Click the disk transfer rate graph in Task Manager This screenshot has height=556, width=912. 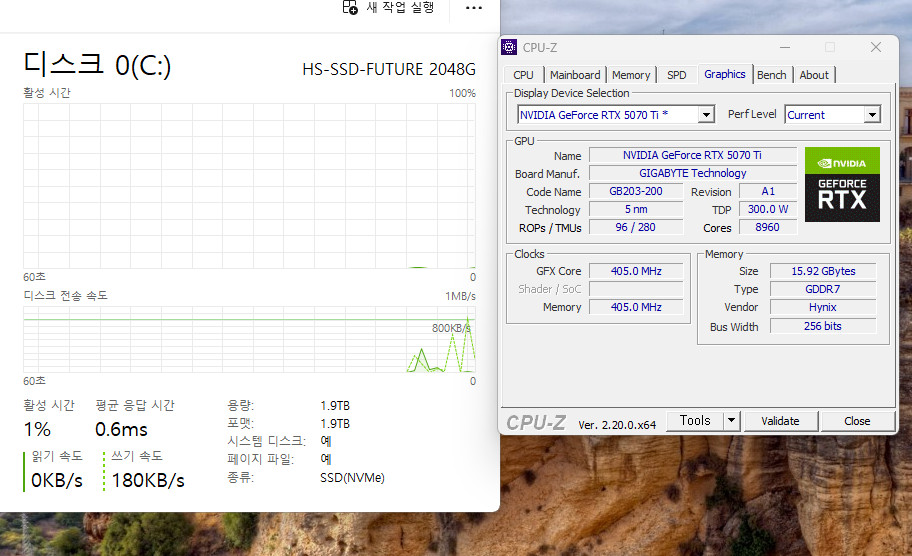coord(249,339)
